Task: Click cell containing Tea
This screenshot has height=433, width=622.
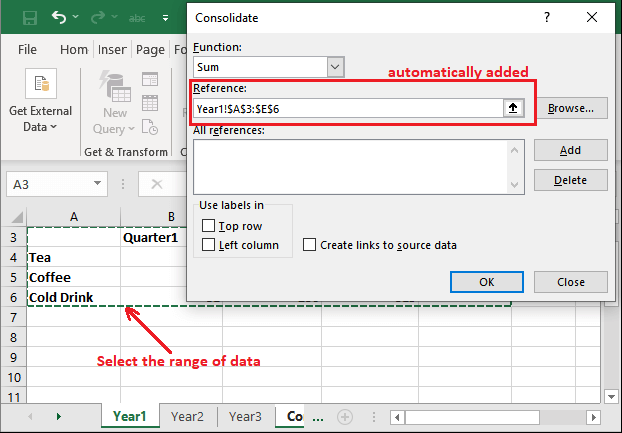Action: (74, 257)
